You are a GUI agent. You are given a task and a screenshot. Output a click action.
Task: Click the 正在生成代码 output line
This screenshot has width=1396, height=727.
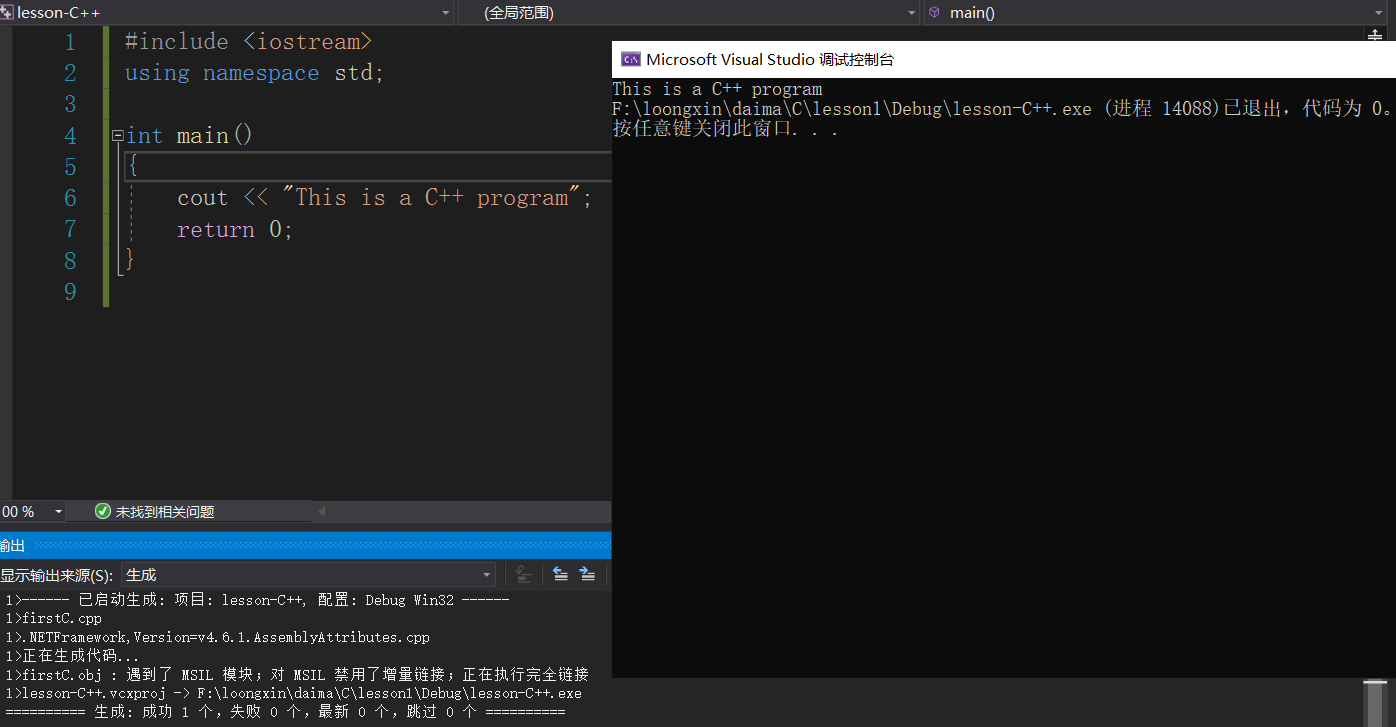tap(72, 656)
